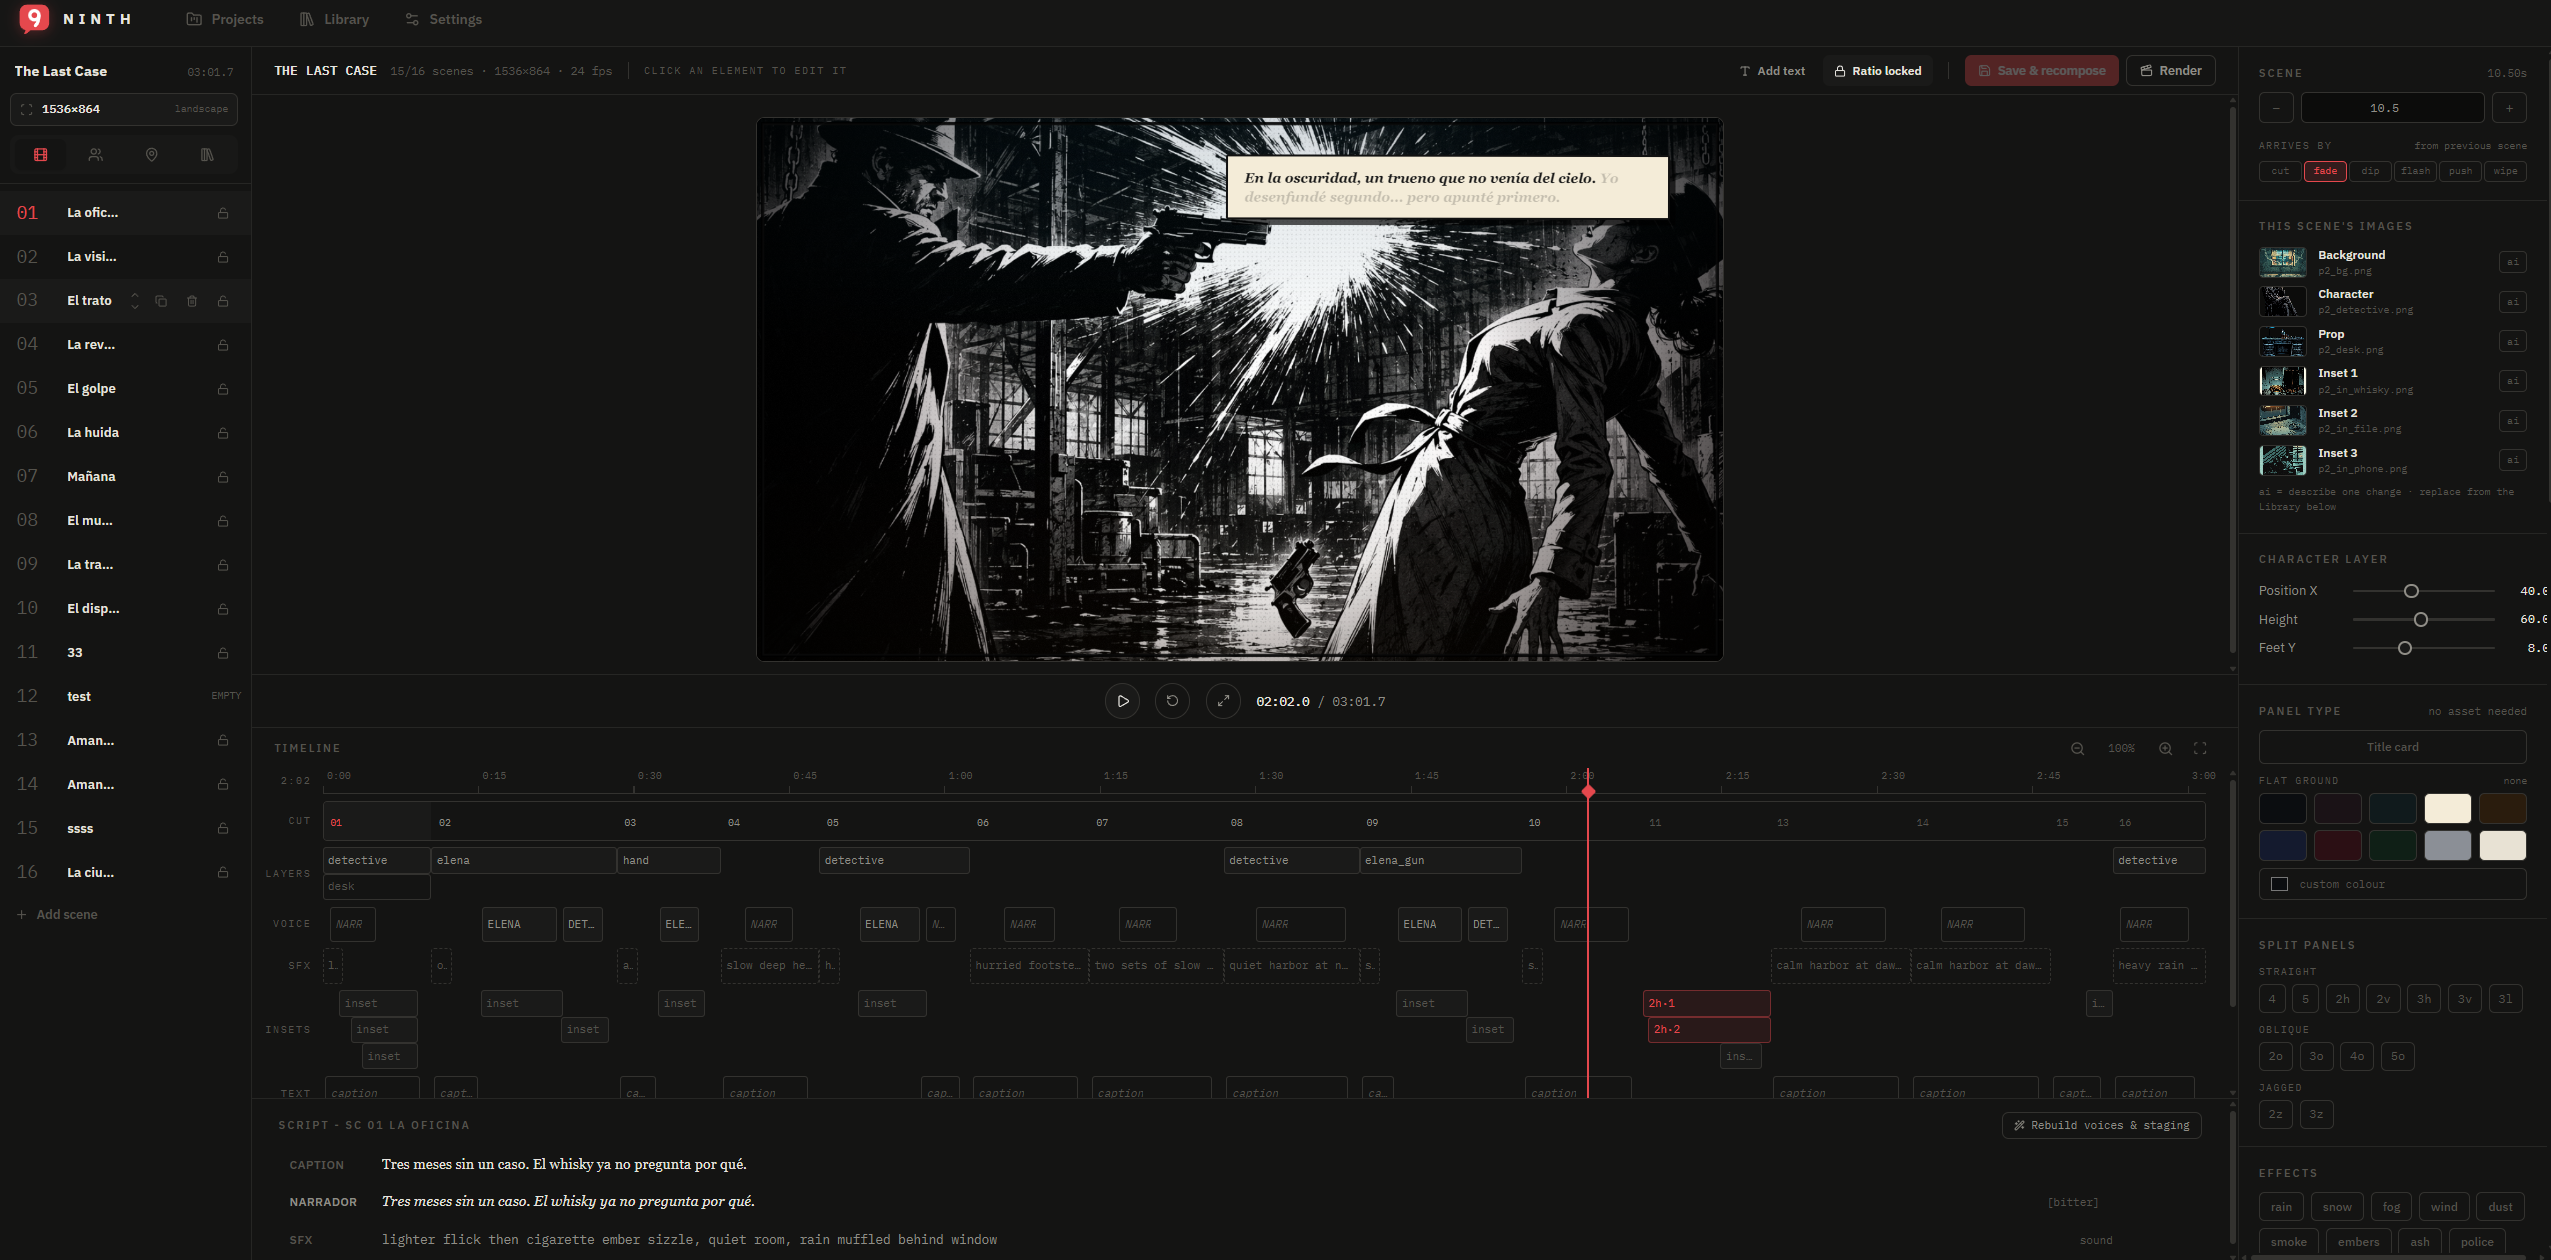2551x1260 pixels.
Task: Click Add text button
Action: click(x=1772, y=71)
